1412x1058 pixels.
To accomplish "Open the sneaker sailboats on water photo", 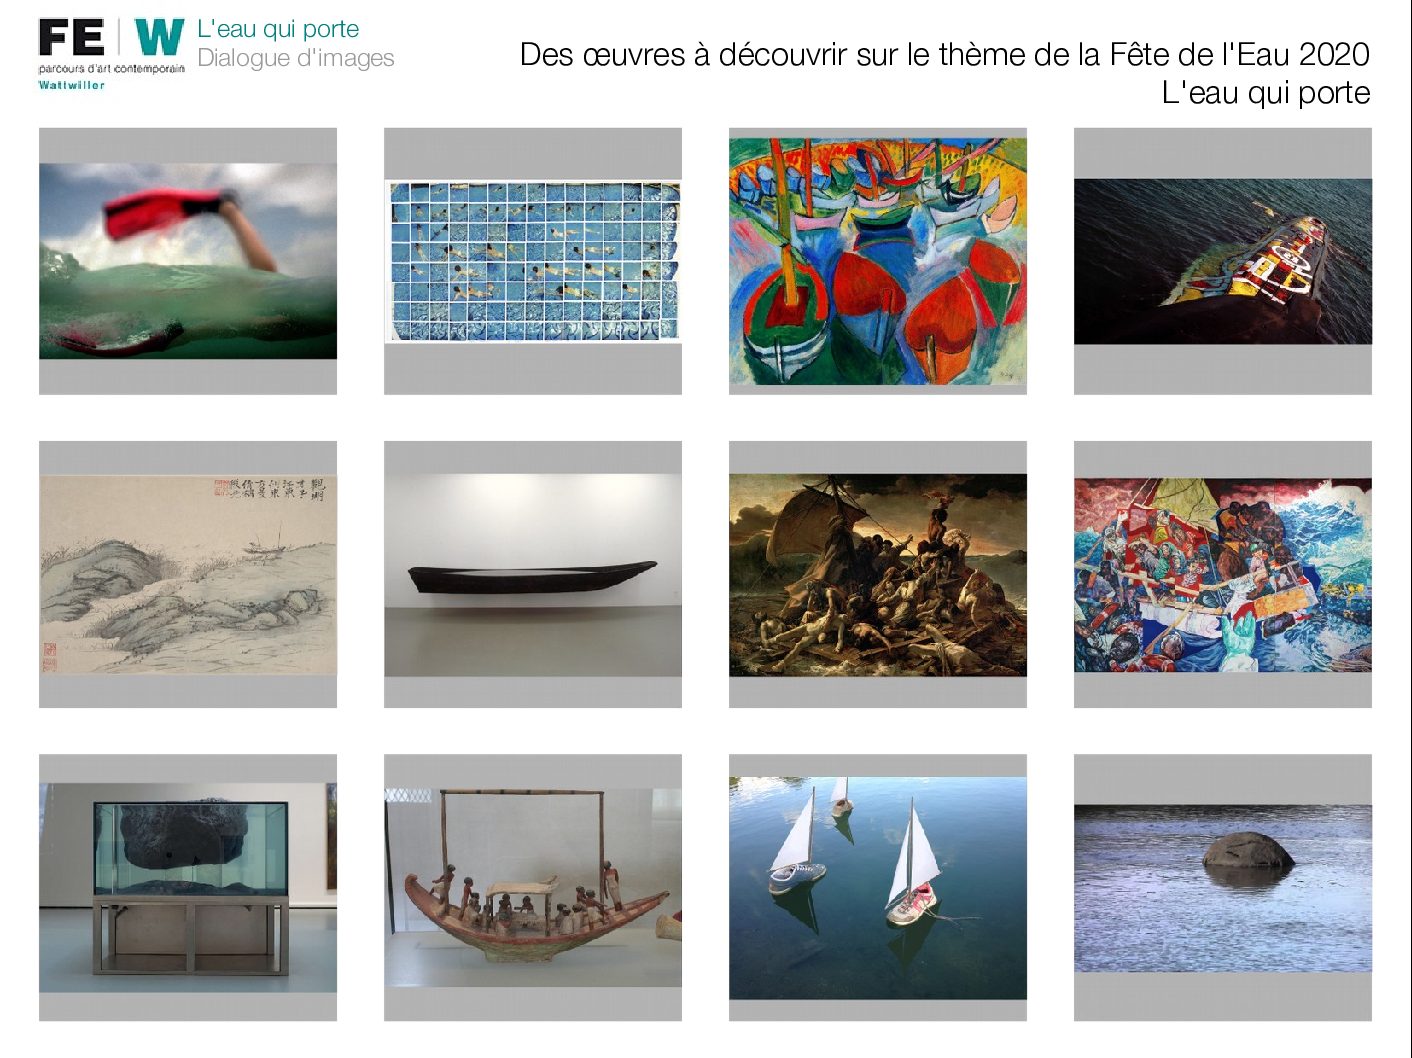I will point(878,888).
